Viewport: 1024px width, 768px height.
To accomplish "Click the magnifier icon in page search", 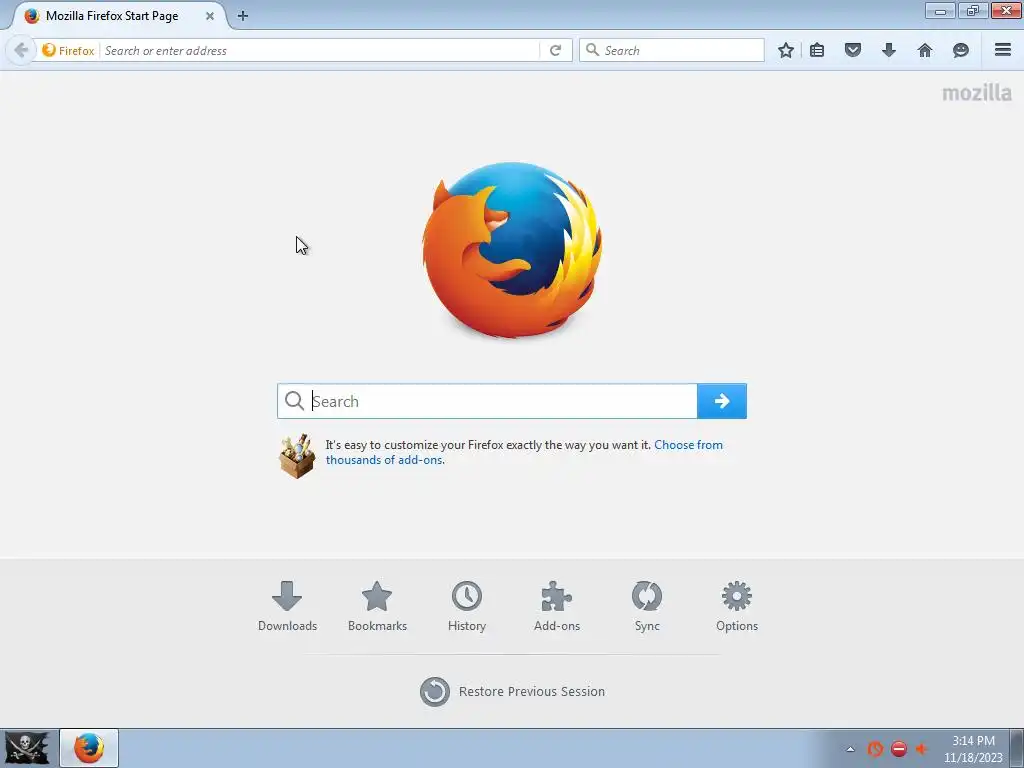I will tap(295, 401).
